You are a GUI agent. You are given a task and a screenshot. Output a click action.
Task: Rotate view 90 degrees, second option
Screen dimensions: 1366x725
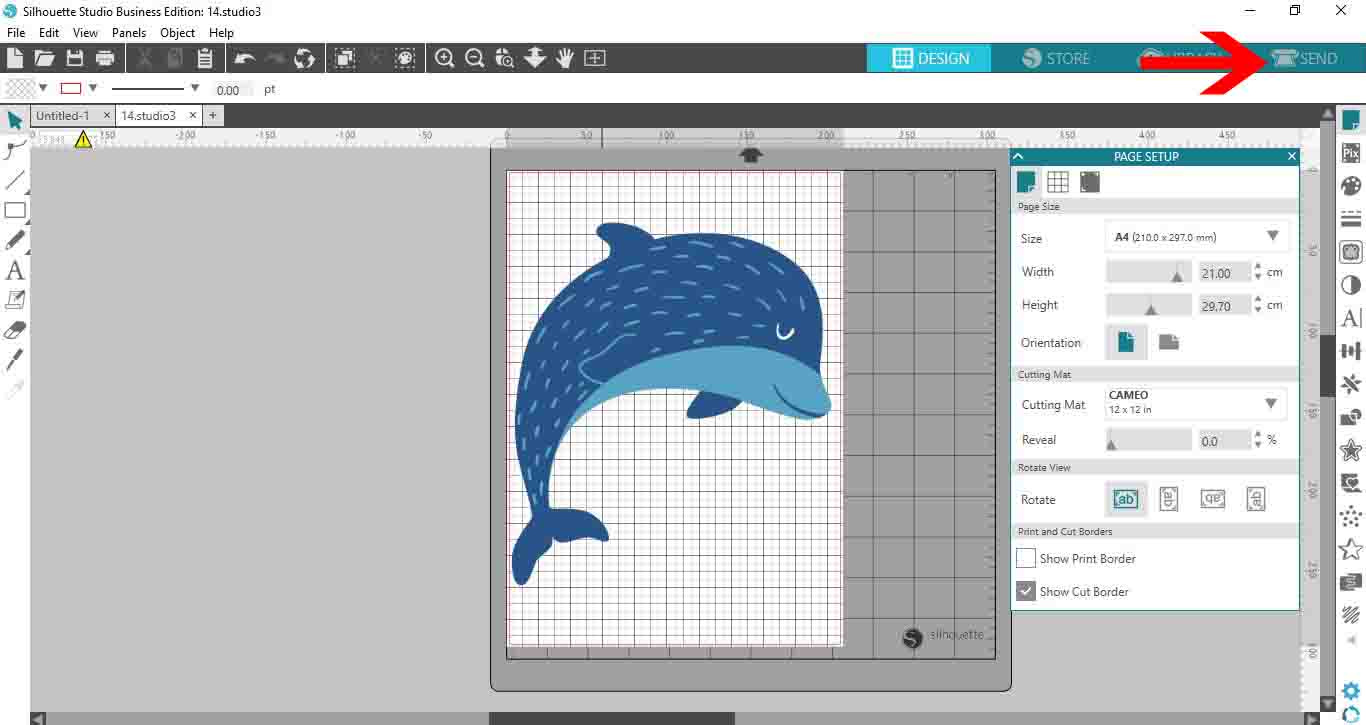pos(1169,499)
